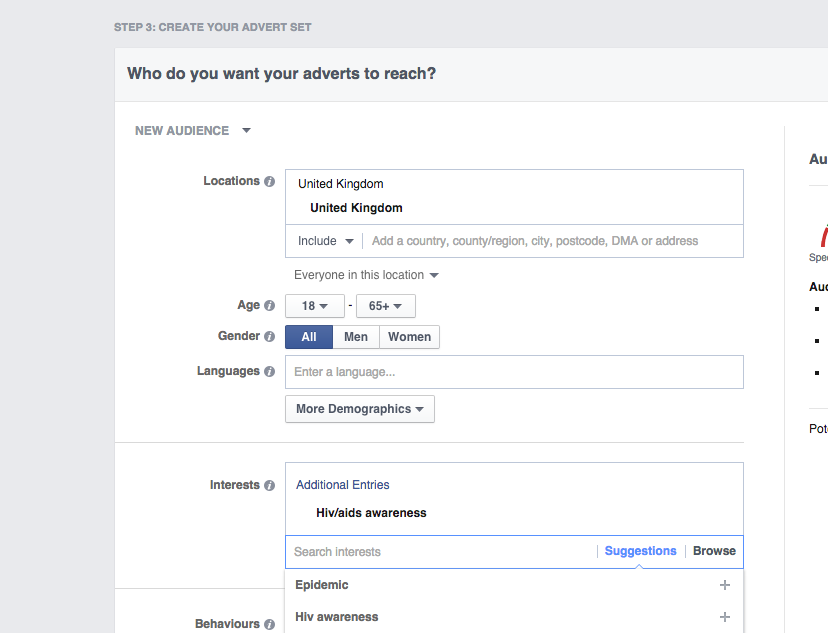Switch to the Browse tab
The width and height of the screenshot is (828, 633).
point(714,551)
